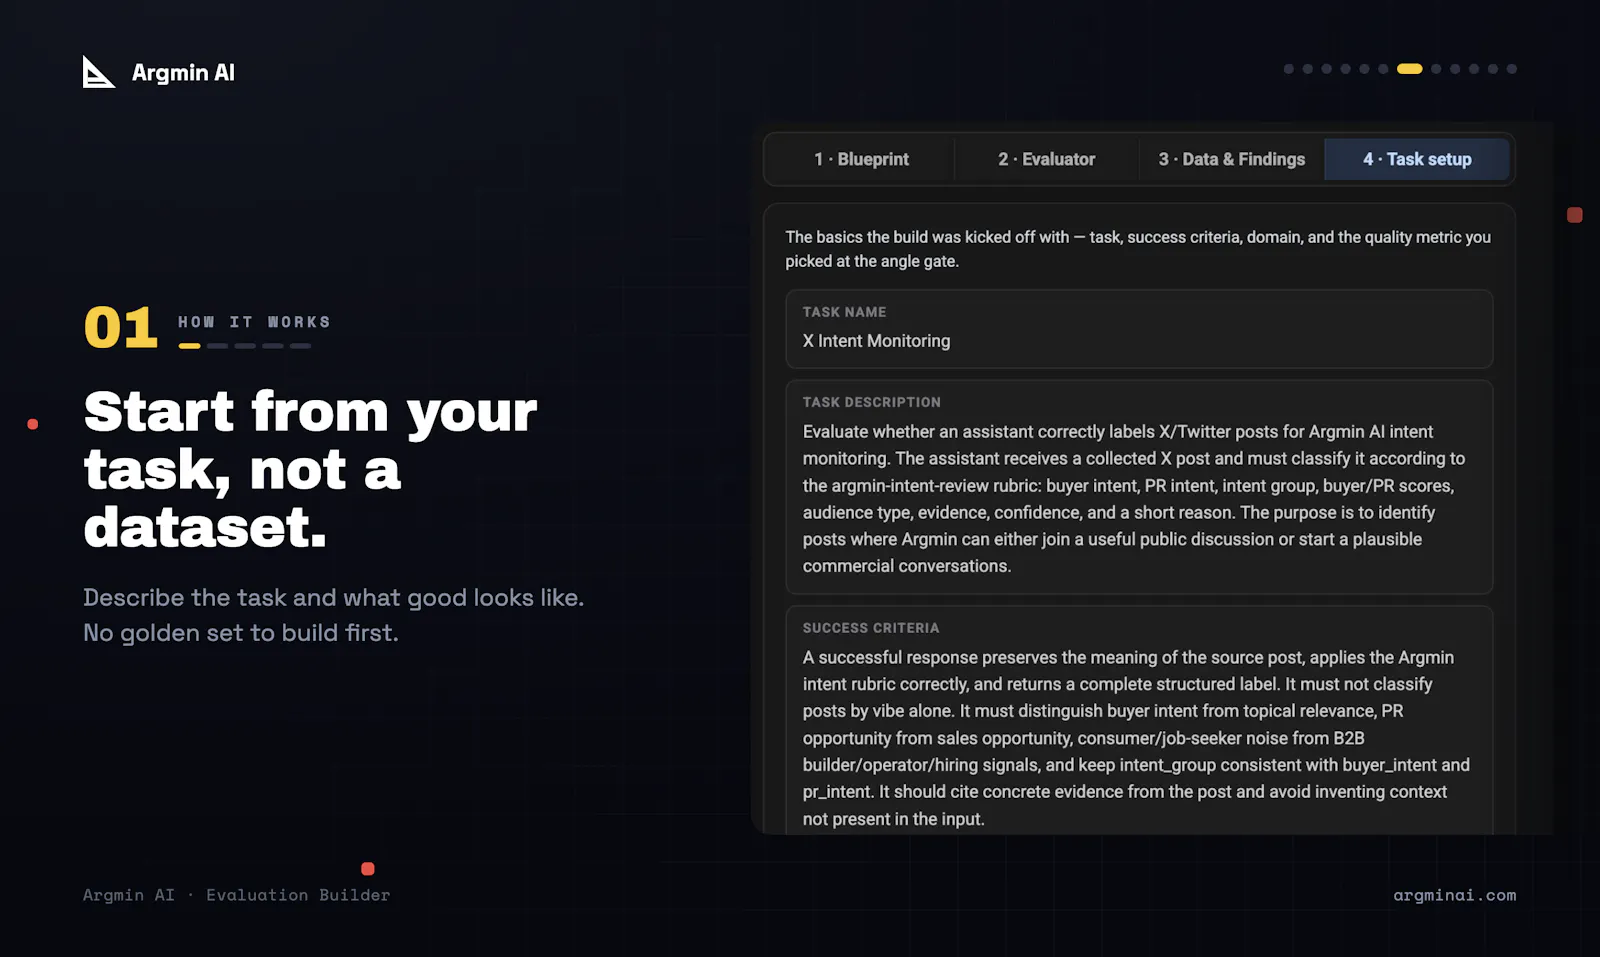Click the red square above the footer text
Image resolution: width=1600 pixels, height=957 pixels.
click(368, 869)
